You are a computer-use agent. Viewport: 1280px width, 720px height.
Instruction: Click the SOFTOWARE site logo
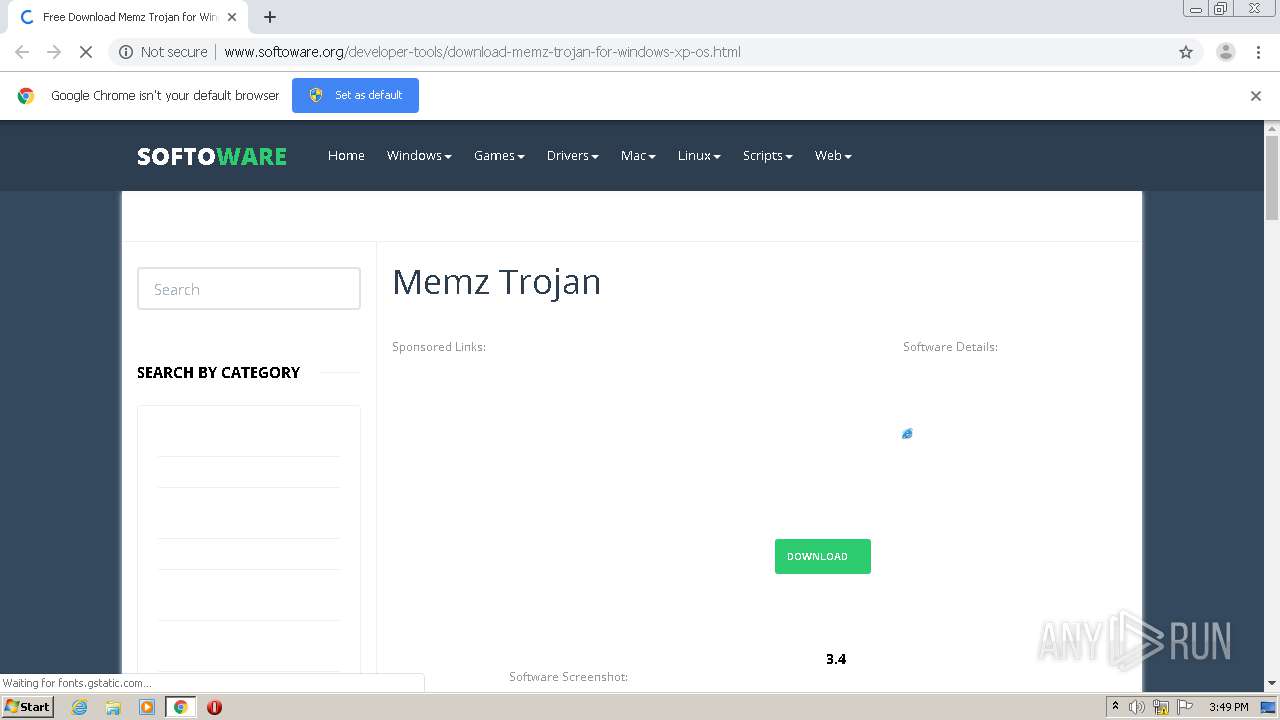pos(212,156)
